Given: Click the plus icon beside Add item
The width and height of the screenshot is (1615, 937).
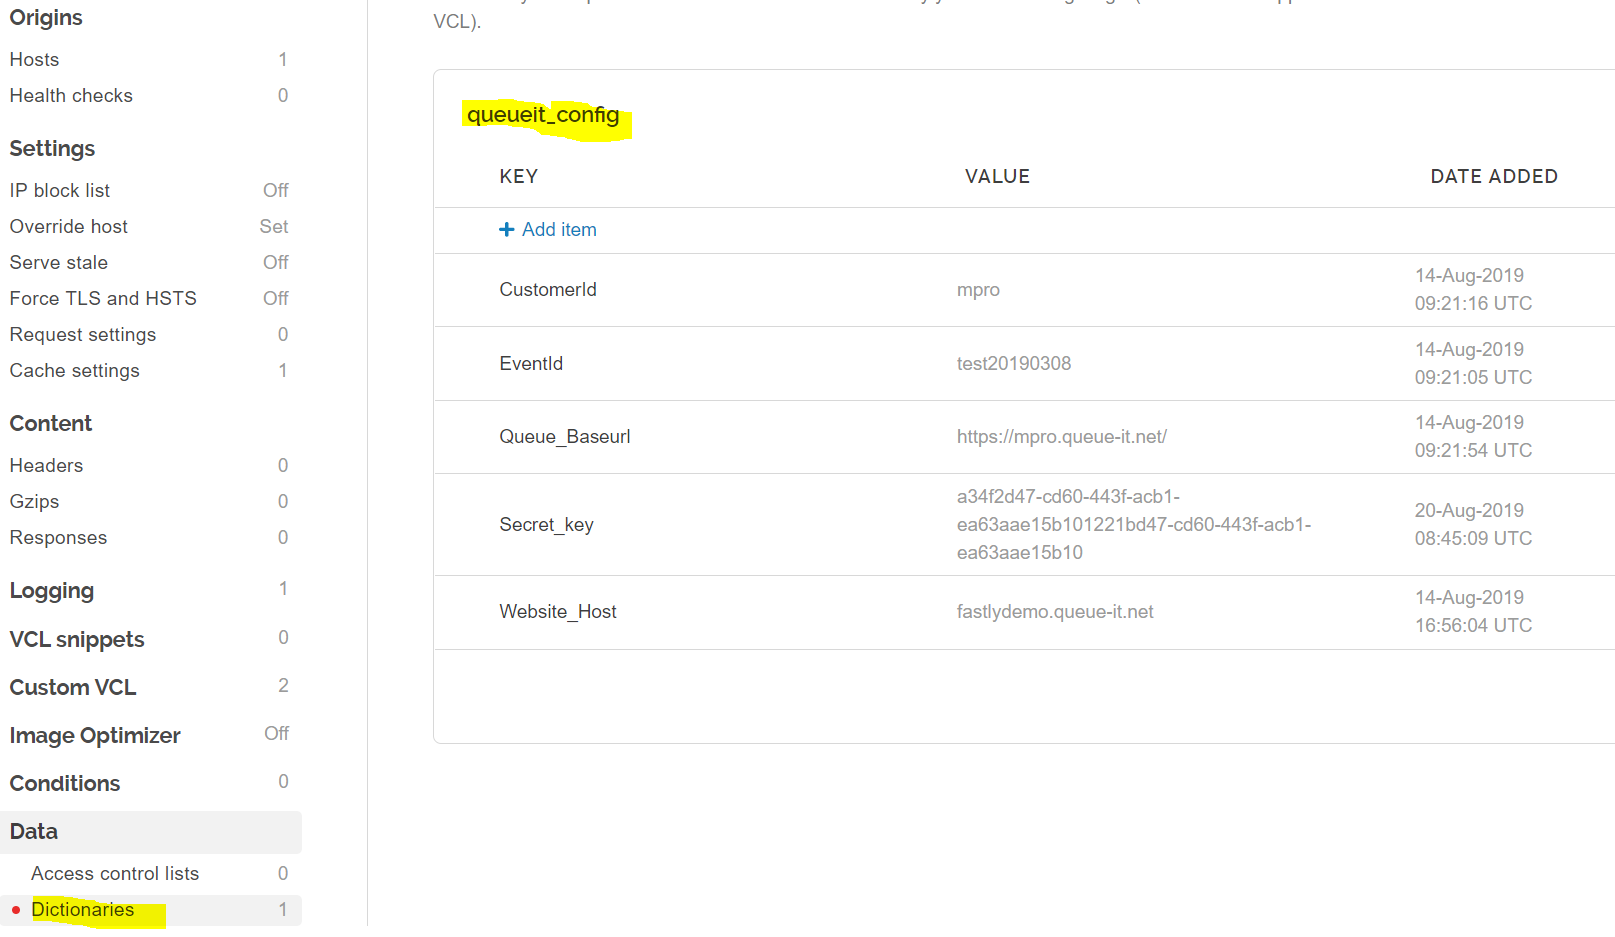Looking at the screenshot, I should [506, 230].
